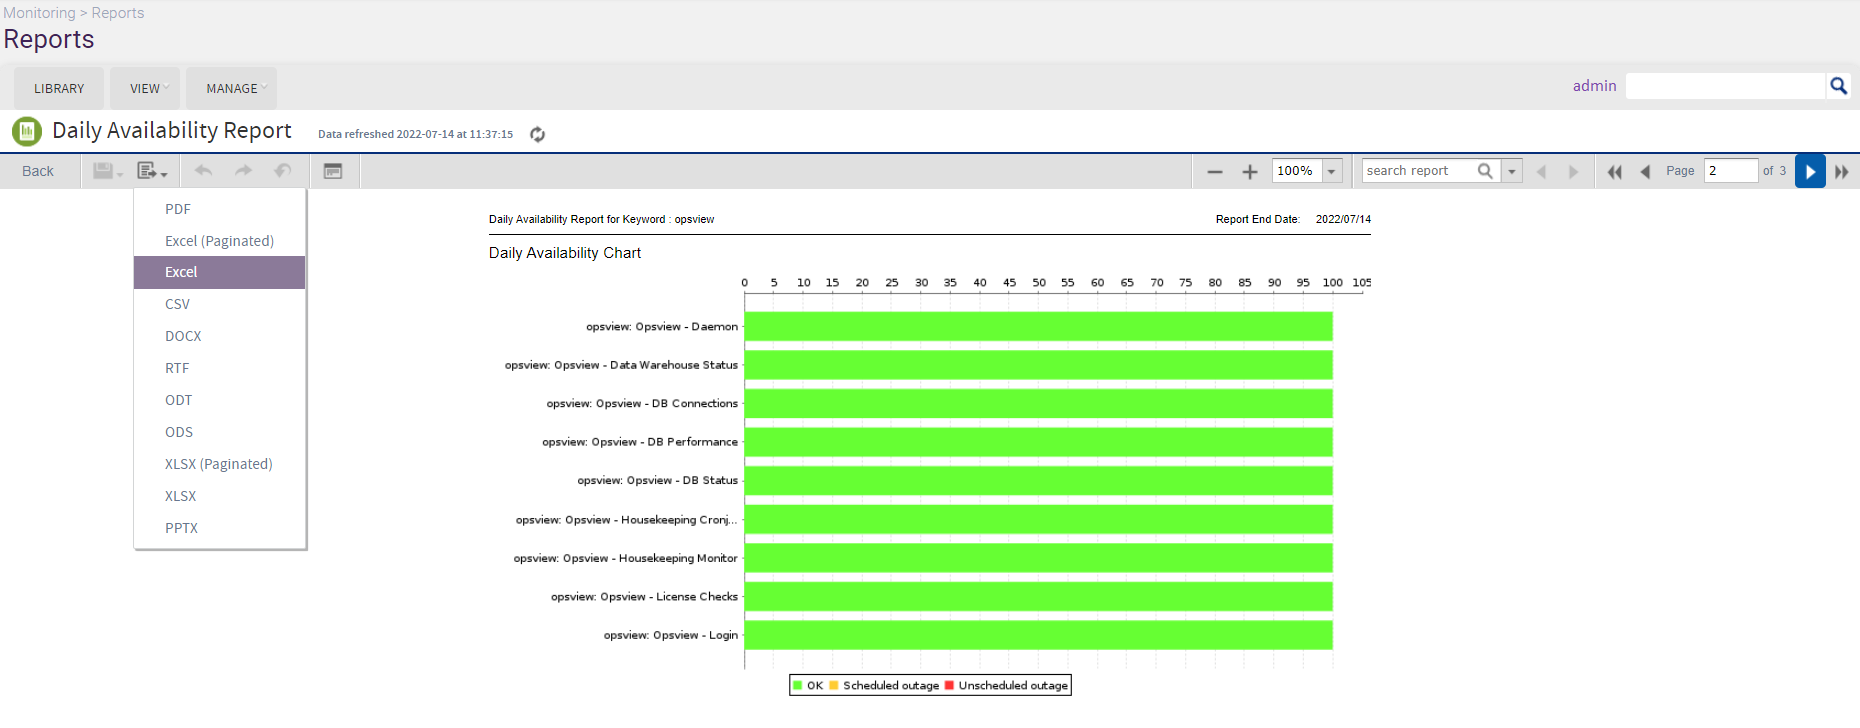Click the Opsview - Daemon availability bar
Image resolution: width=1860 pixels, height=728 pixels.
click(x=1039, y=326)
